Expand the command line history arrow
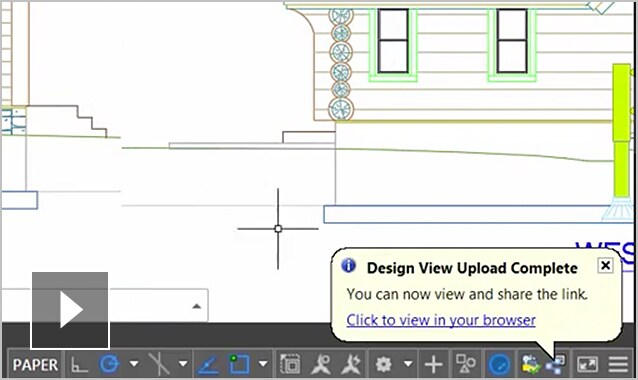 pyautogui.click(x=197, y=306)
